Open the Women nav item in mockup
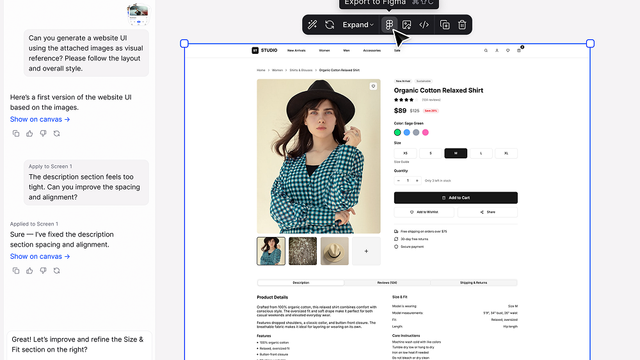This screenshot has width=640, height=360. pos(324,51)
